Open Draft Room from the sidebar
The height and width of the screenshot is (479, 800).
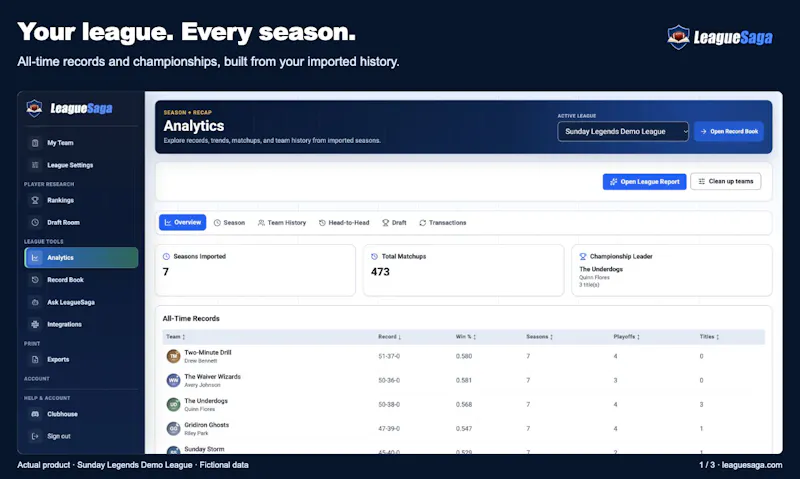coord(81,222)
